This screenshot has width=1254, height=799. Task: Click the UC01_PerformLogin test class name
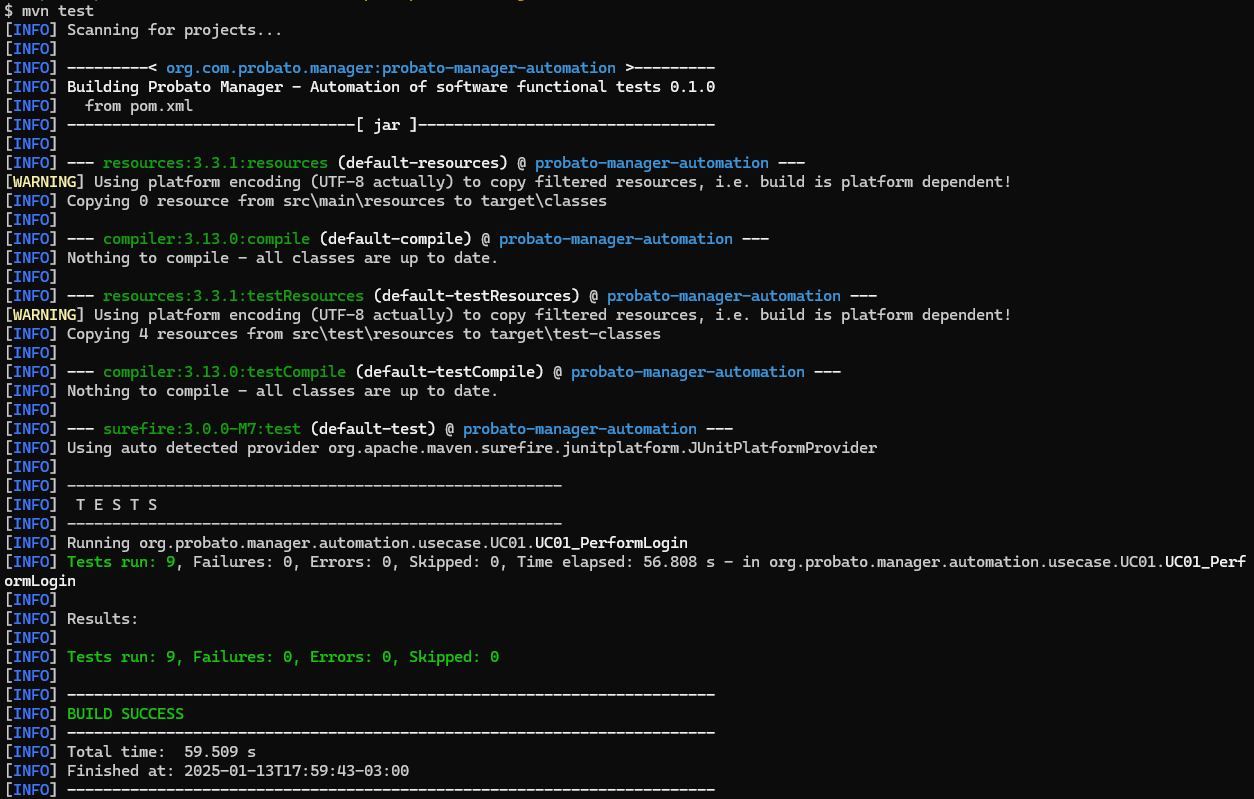click(608, 542)
